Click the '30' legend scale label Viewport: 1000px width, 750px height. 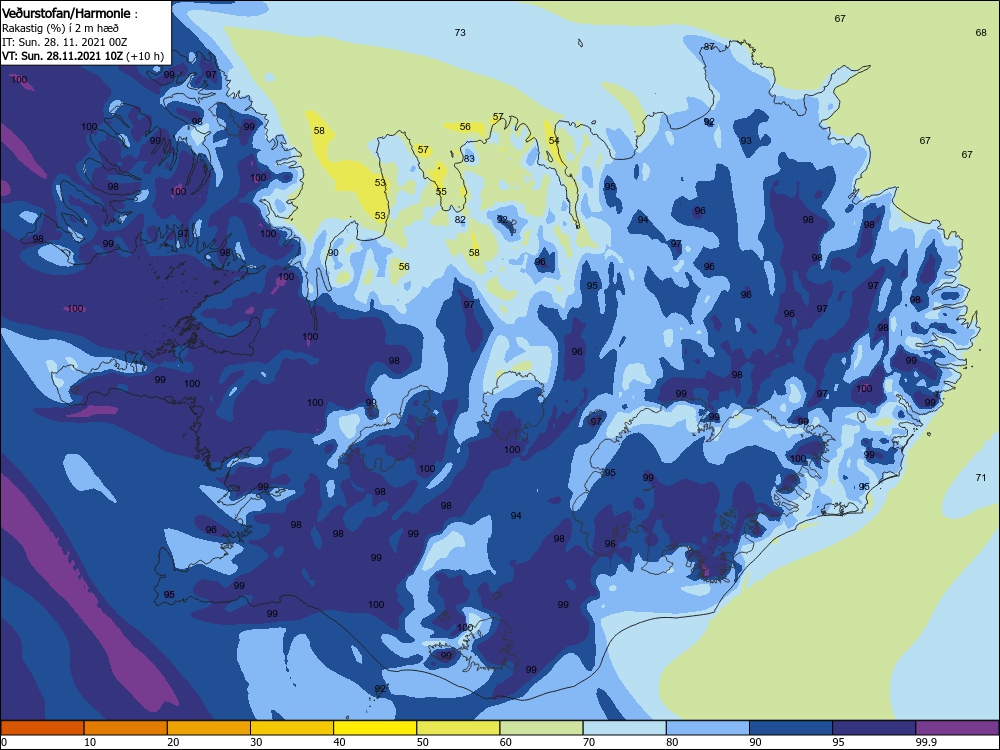click(x=256, y=742)
